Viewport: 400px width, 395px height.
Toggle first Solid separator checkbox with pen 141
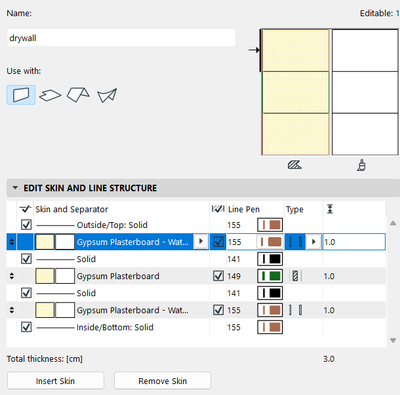point(26,259)
